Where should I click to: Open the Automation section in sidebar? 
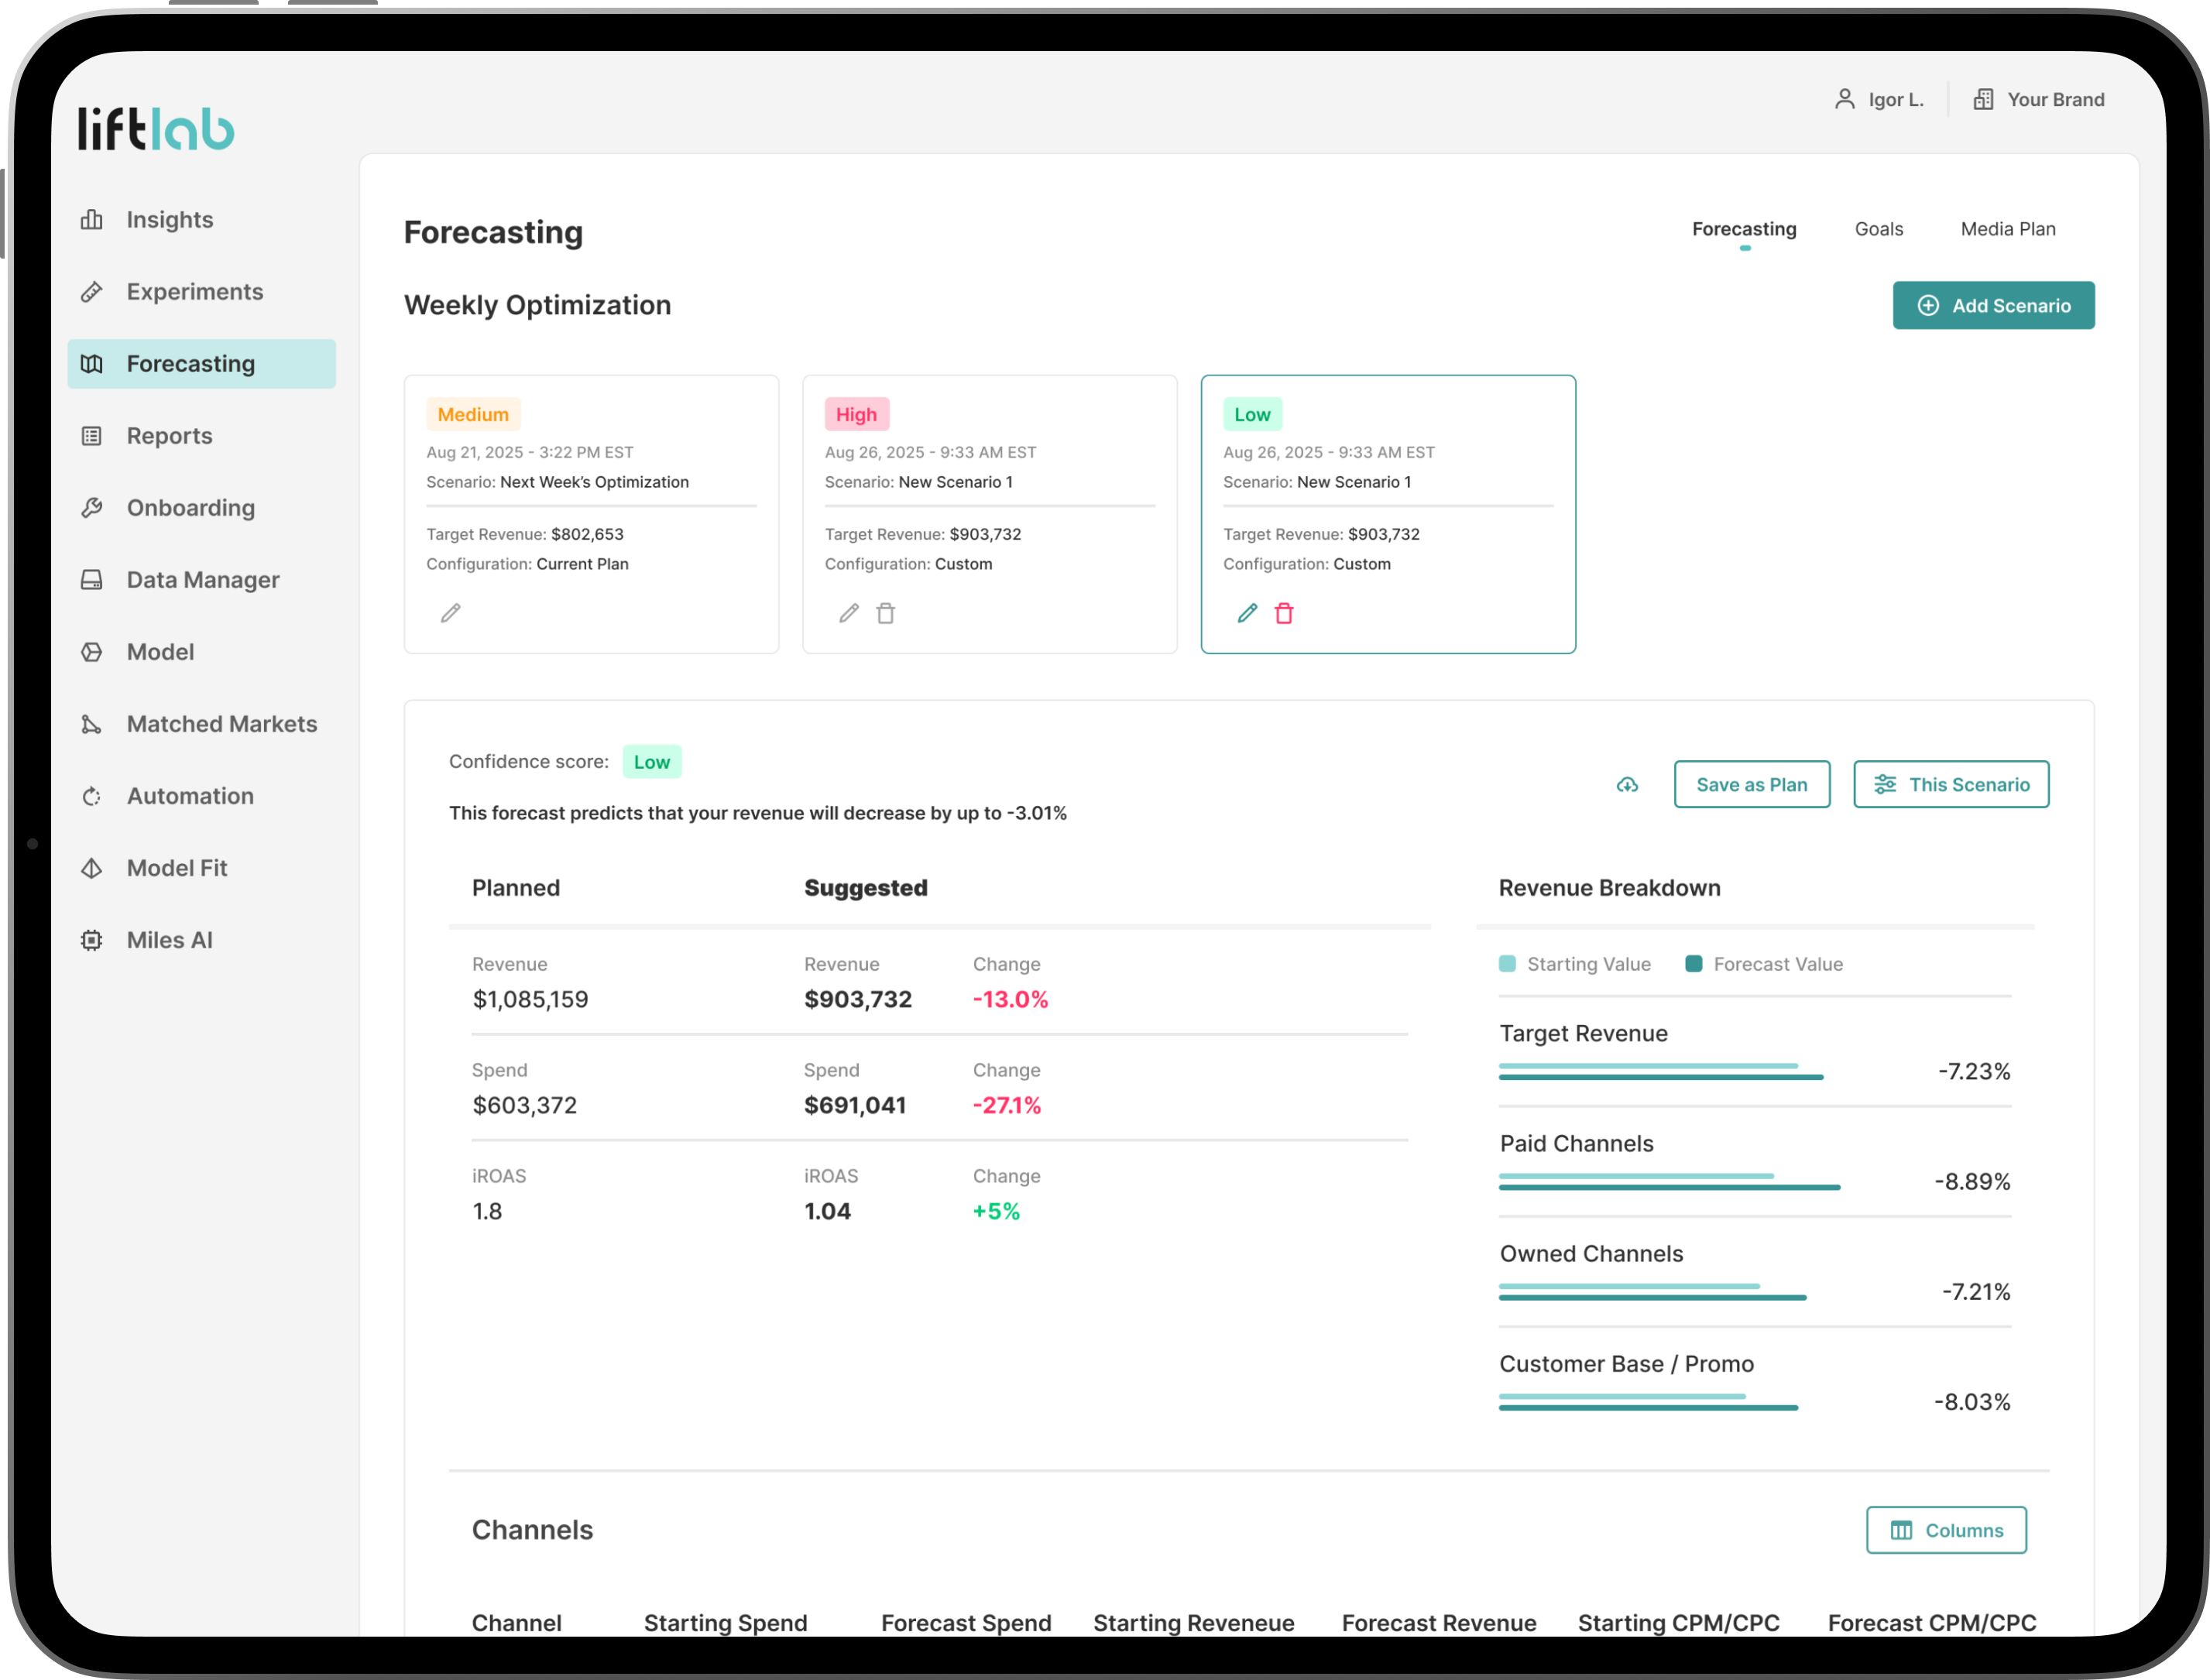pos(190,796)
